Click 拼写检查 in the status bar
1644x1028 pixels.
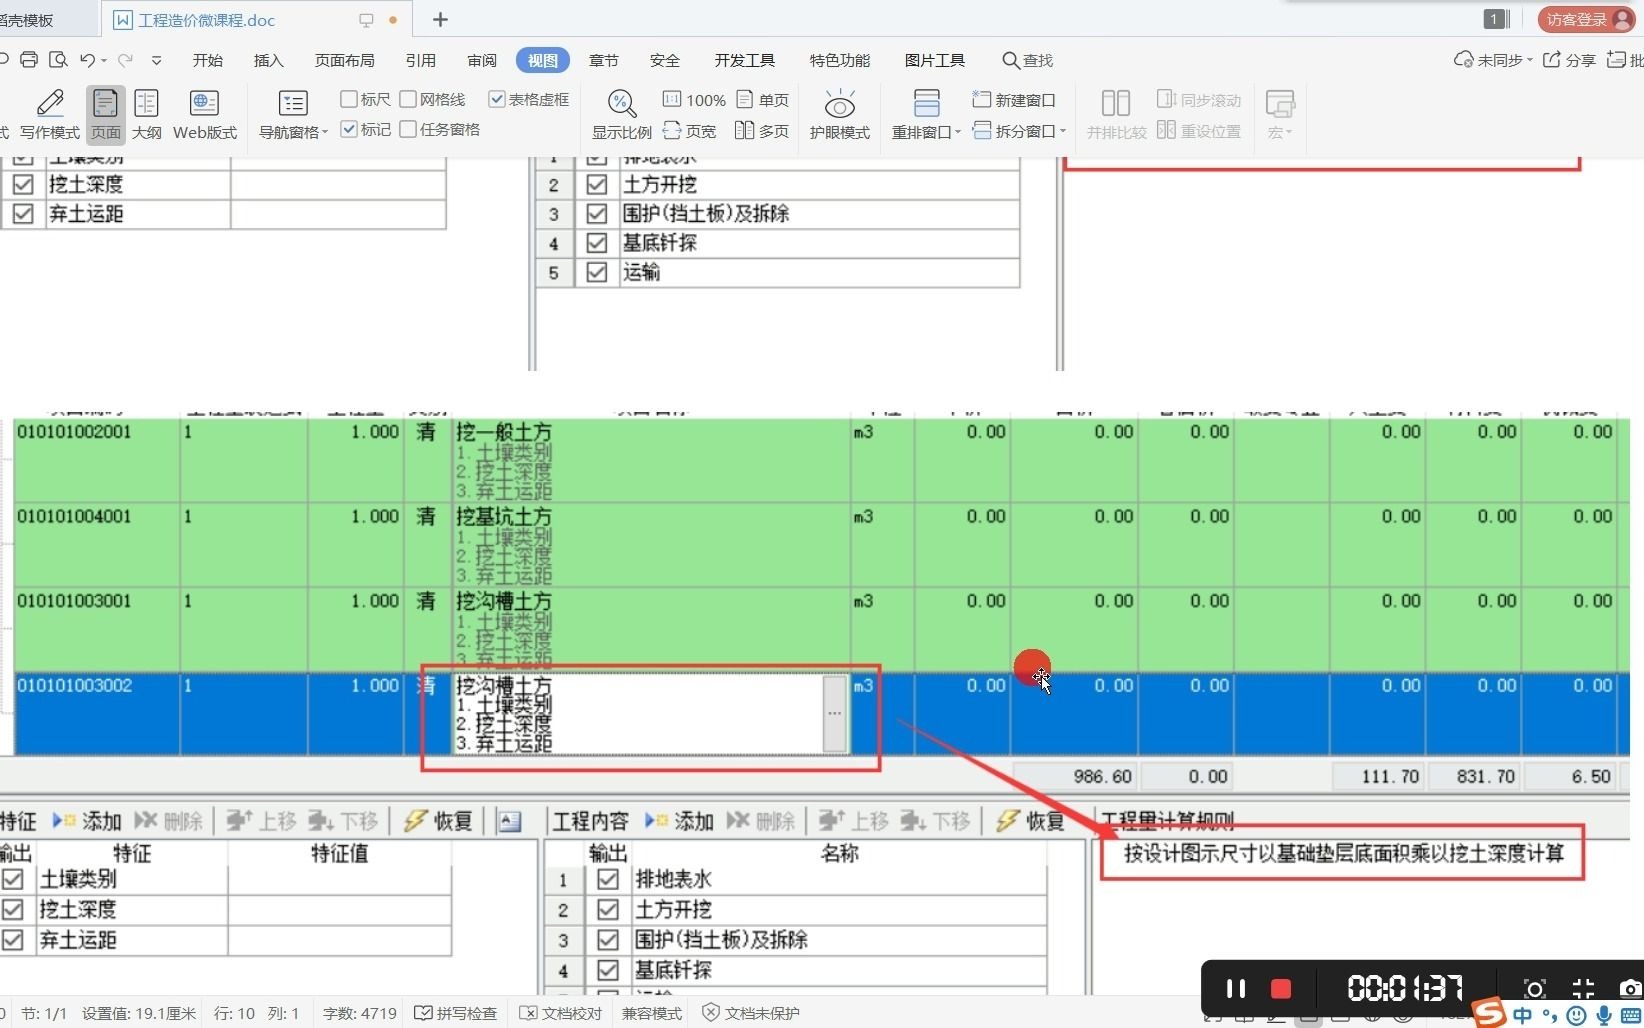coord(455,1013)
